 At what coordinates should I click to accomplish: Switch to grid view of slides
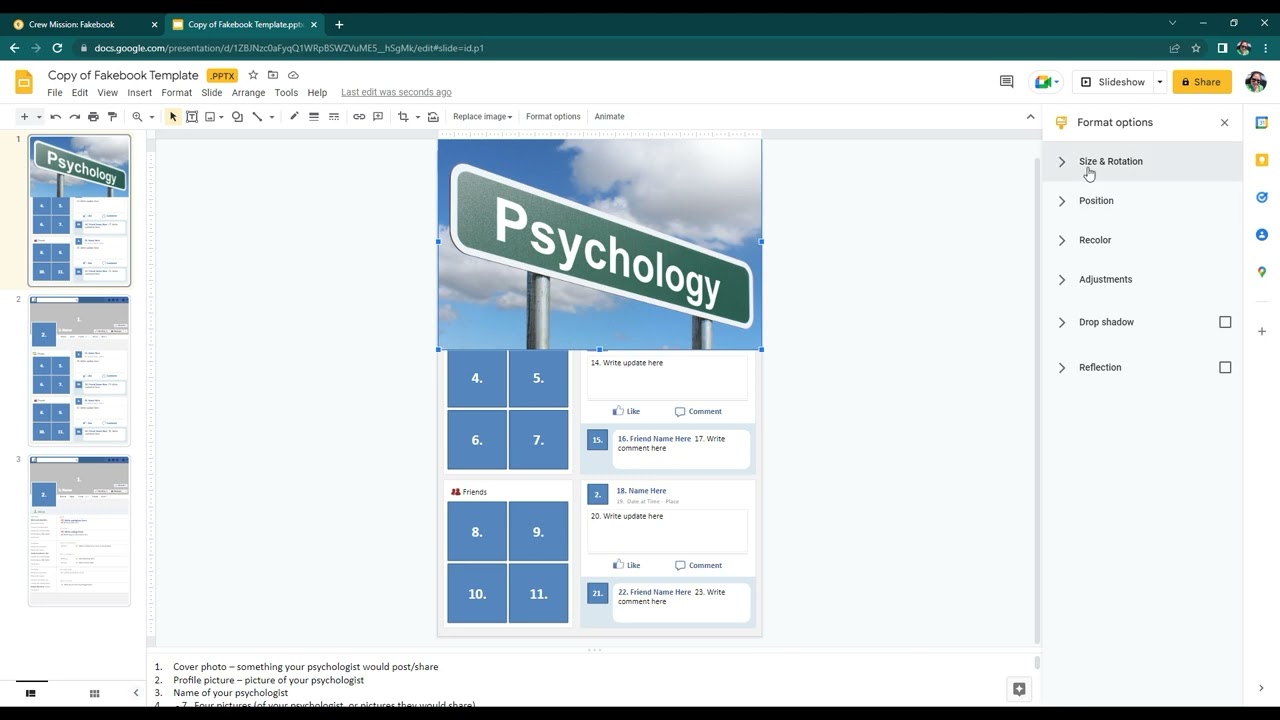94,693
